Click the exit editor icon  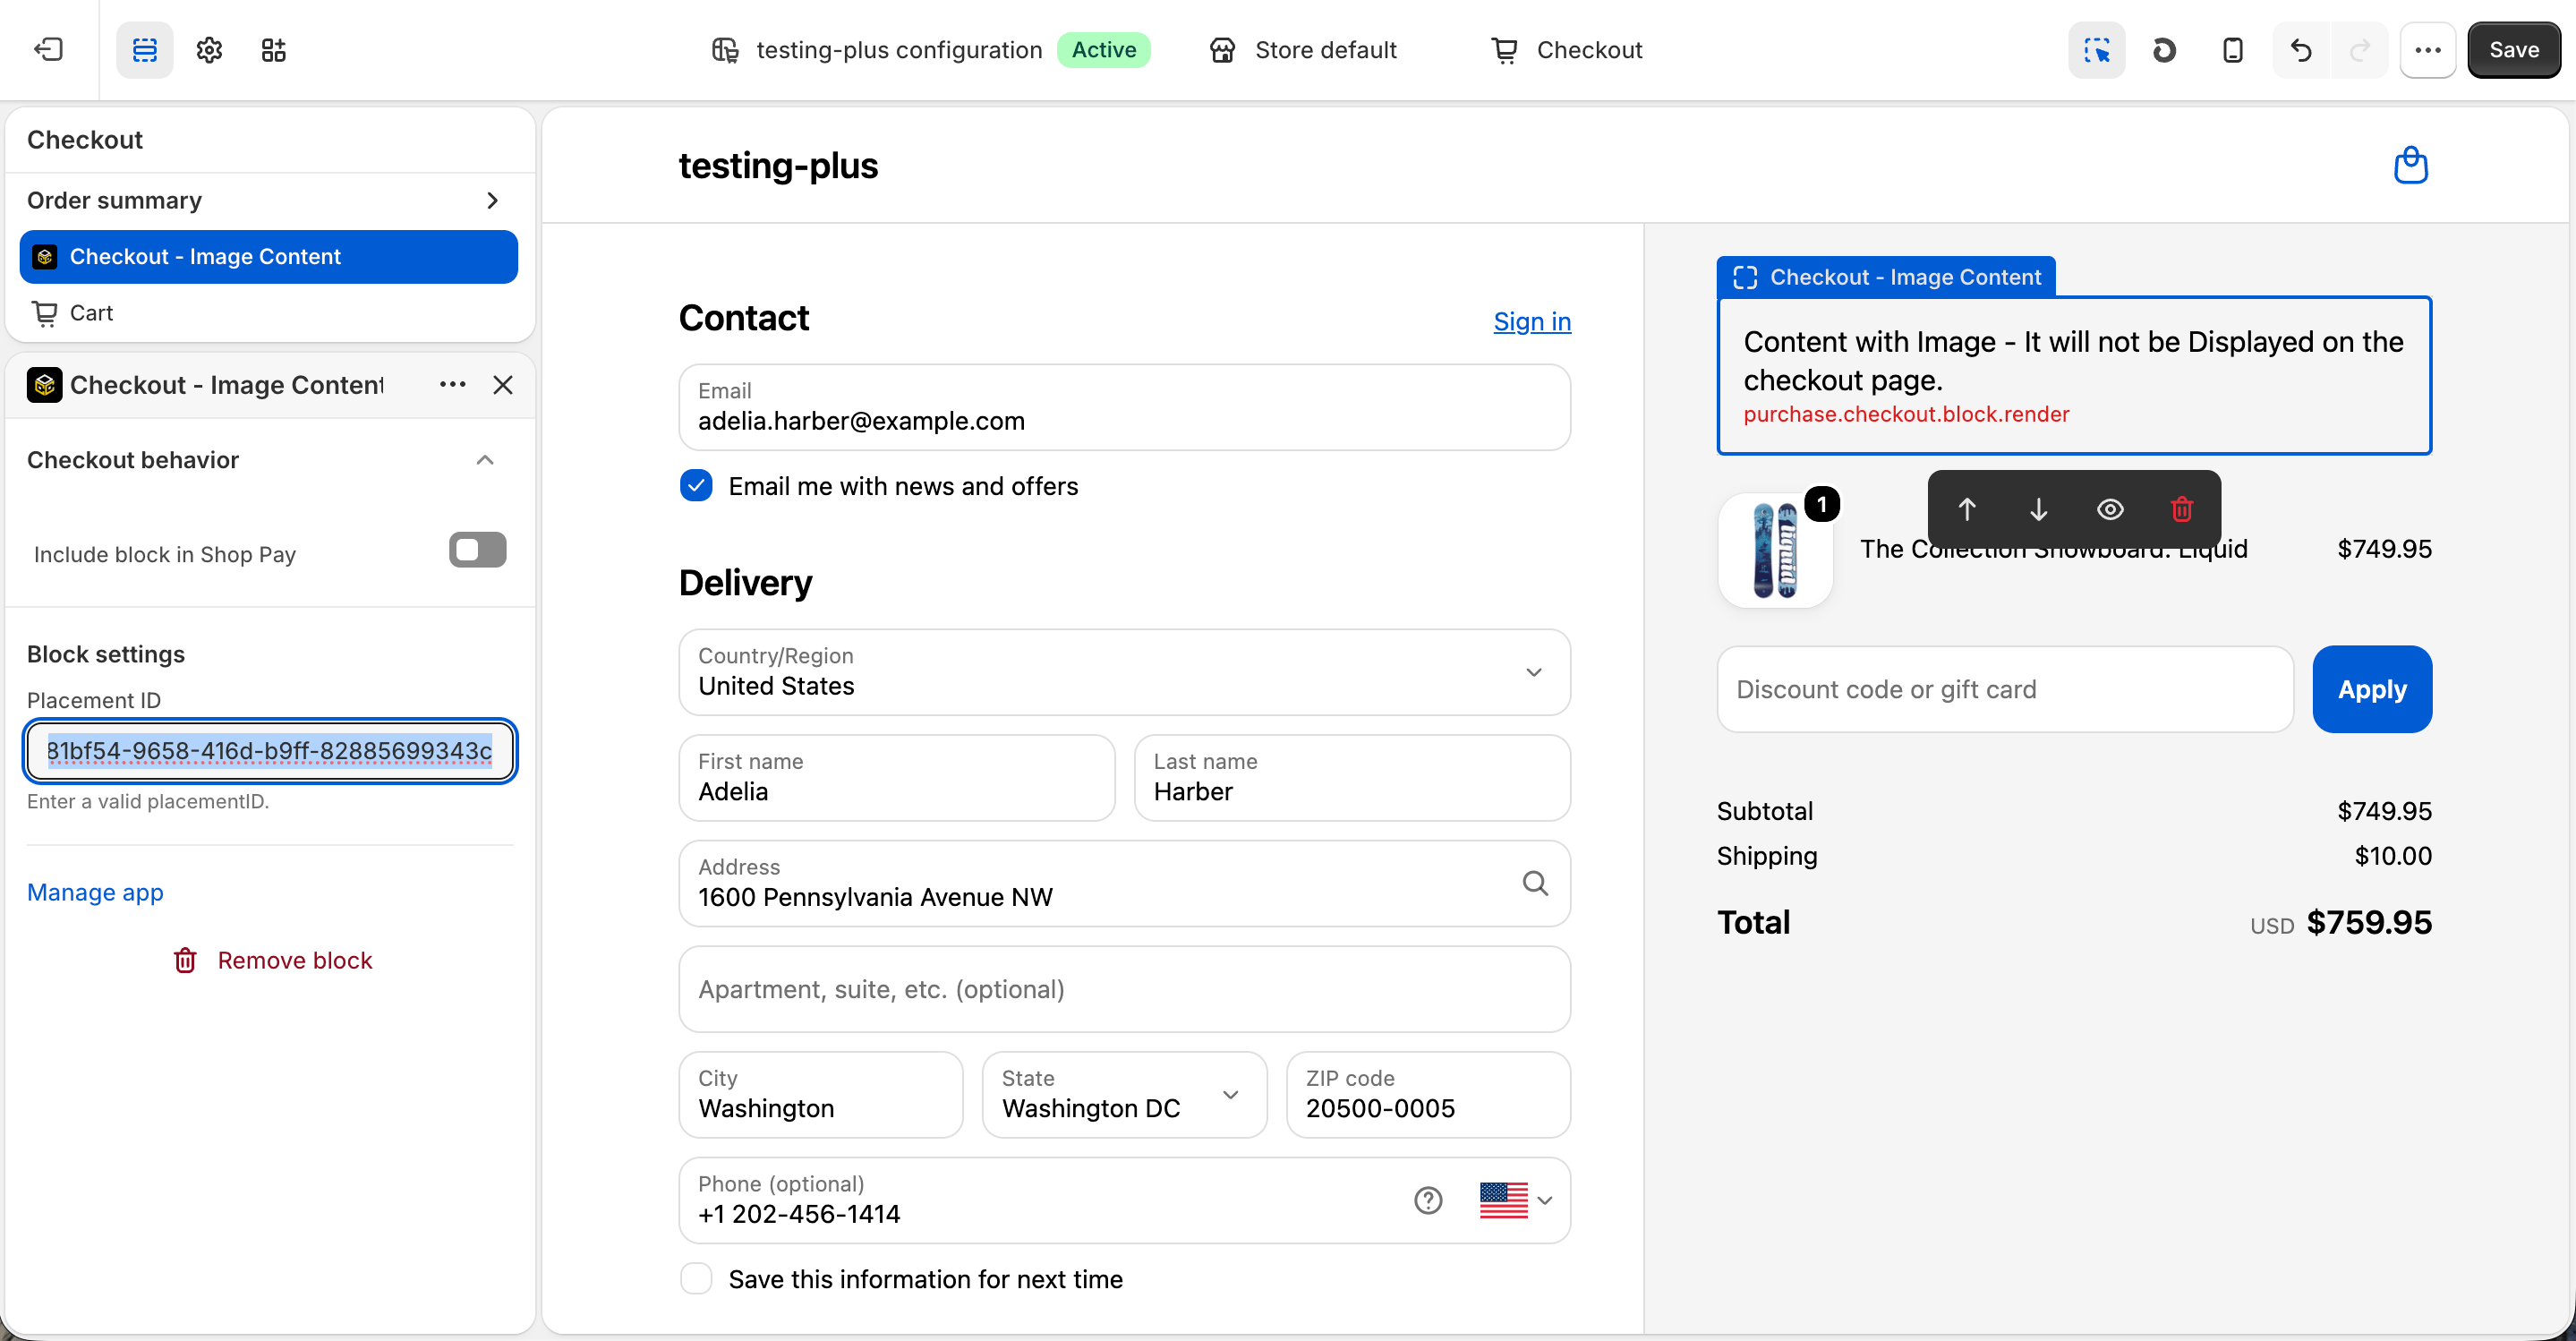tap(48, 50)
